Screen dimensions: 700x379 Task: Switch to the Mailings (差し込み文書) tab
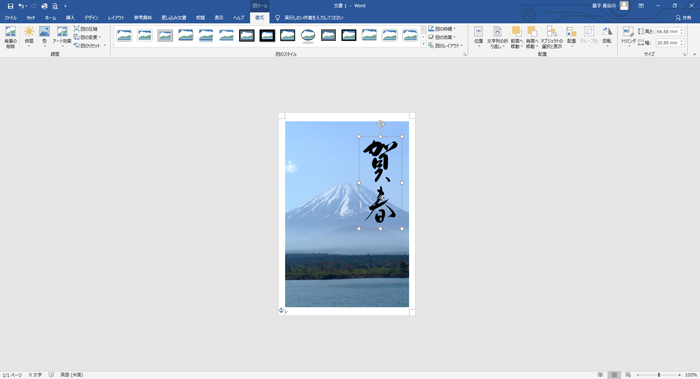point(174,18)
